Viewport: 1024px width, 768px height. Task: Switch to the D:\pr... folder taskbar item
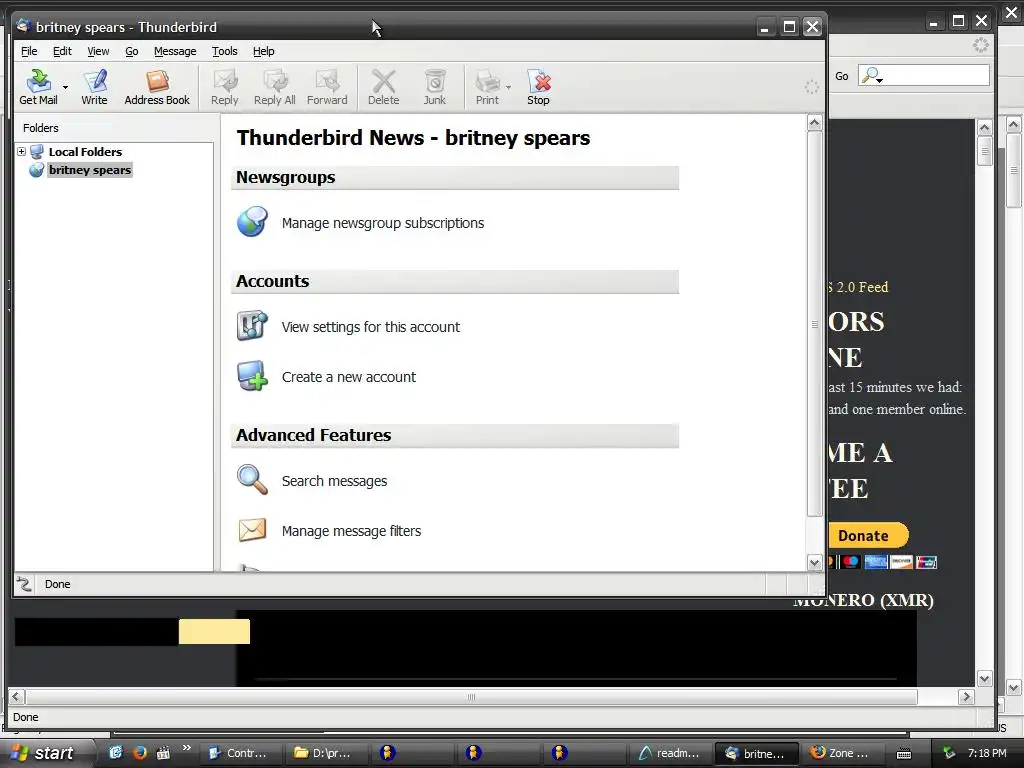coord(323,754)
